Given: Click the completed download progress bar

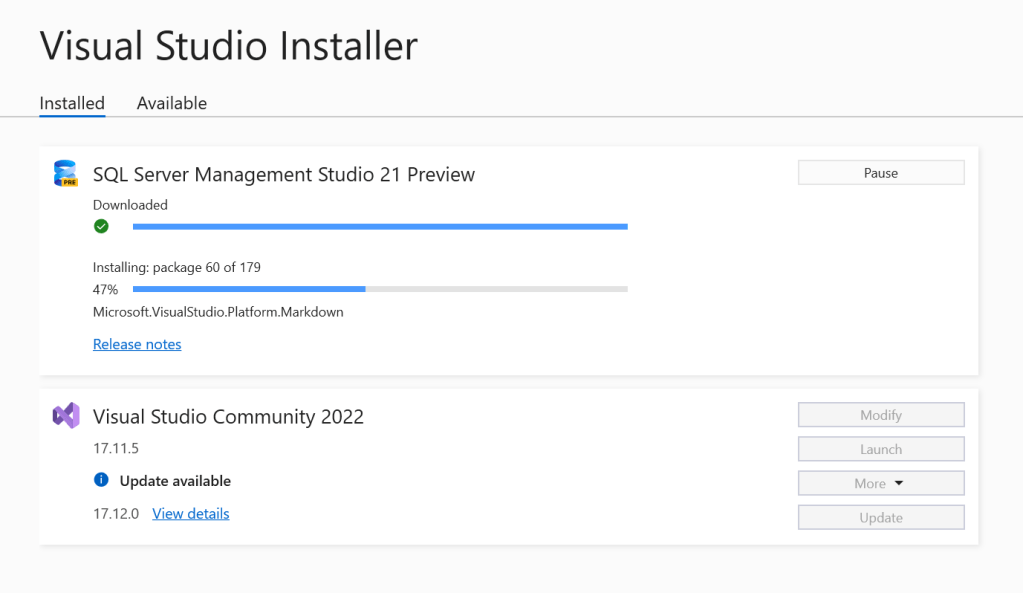Looking at the screenshot, I should (x=380, y=227).
